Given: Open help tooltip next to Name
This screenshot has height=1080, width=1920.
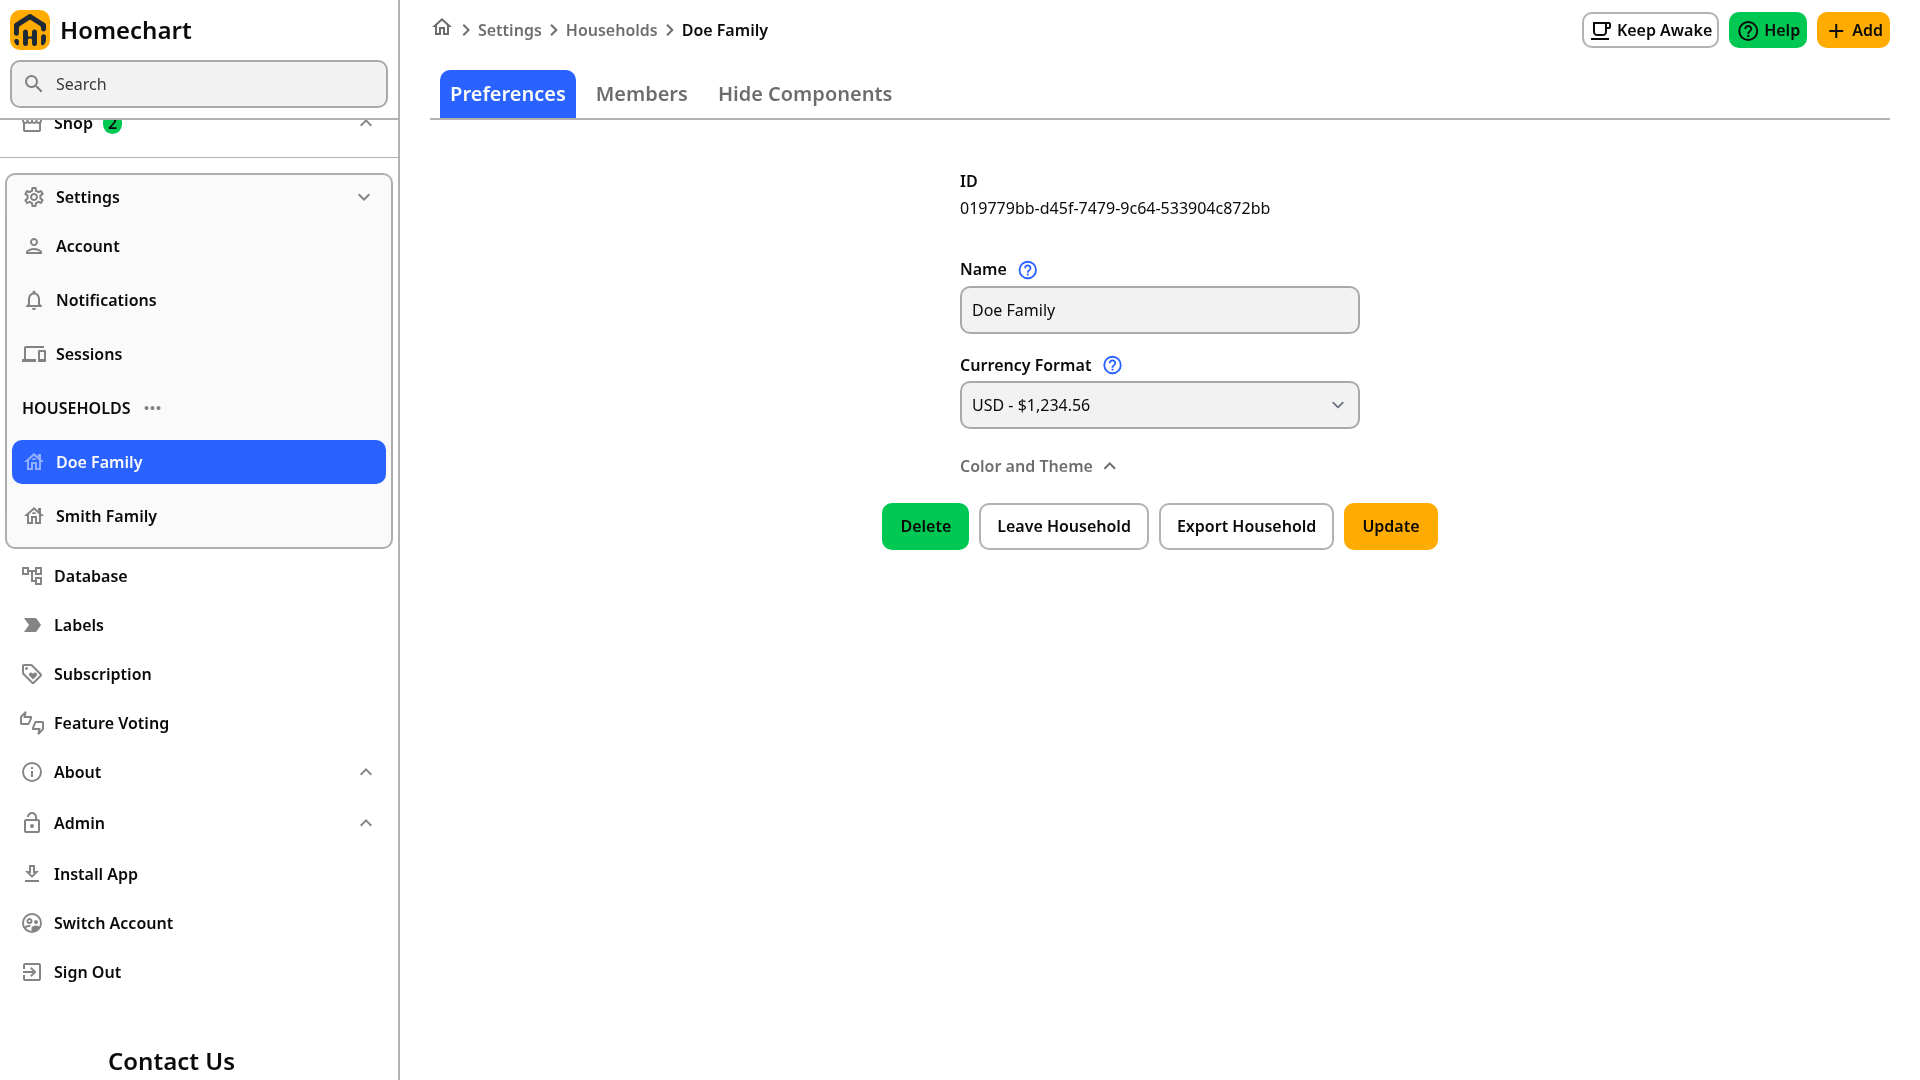Looking at the screenshot, I should [x=1027, y=270].
